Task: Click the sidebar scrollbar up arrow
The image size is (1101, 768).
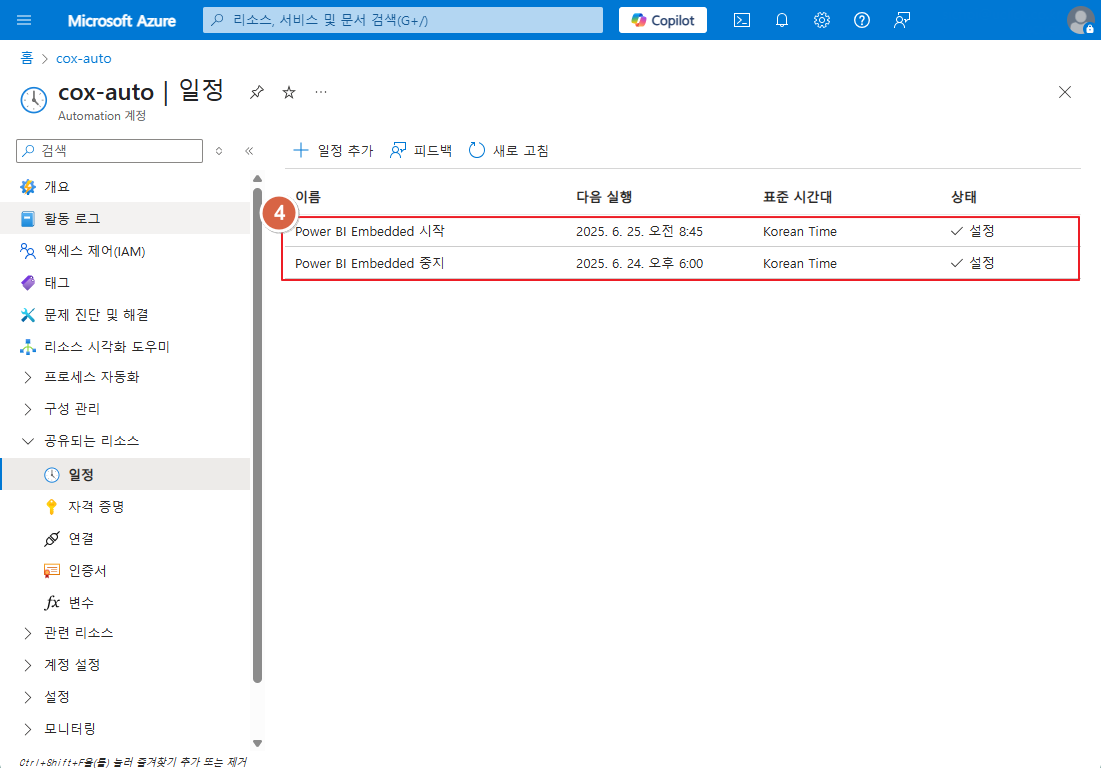Action: (x=257, y=178)
